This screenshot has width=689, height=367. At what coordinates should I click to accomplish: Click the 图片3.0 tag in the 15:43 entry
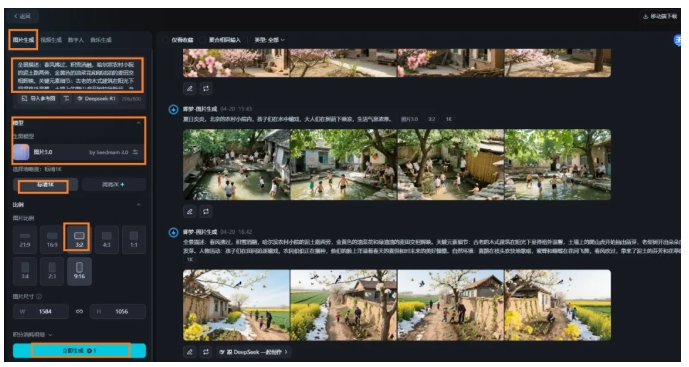click(410, 119)
